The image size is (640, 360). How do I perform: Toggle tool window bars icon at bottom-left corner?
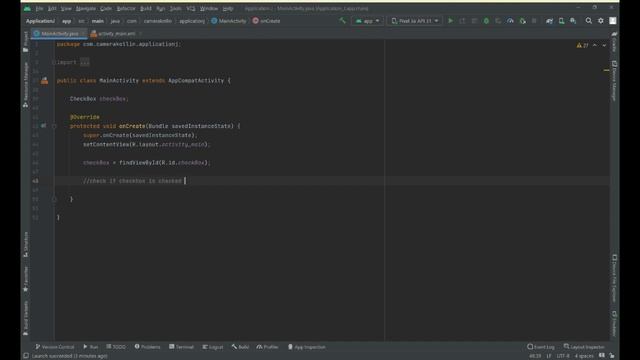26,356
